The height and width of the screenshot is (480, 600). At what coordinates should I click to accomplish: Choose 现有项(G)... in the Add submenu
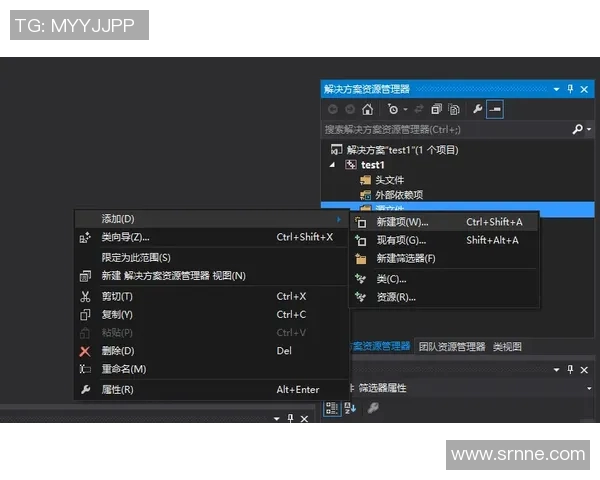point(401,240)
